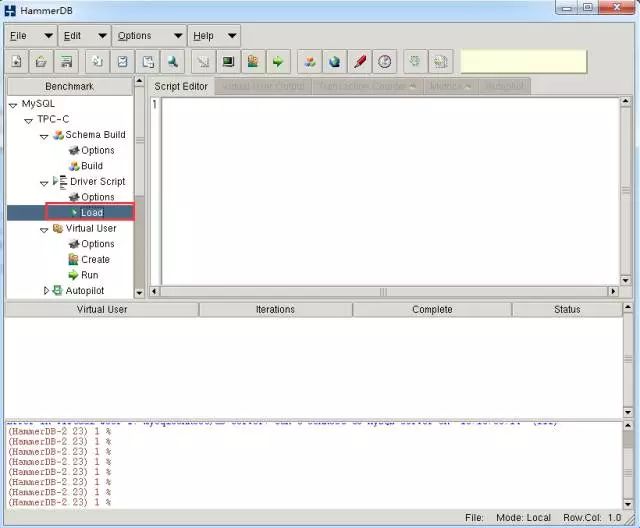This screenshot has height=528, width=640.
Task: Collapse the MySQL tree node
Action: [13, 105]
